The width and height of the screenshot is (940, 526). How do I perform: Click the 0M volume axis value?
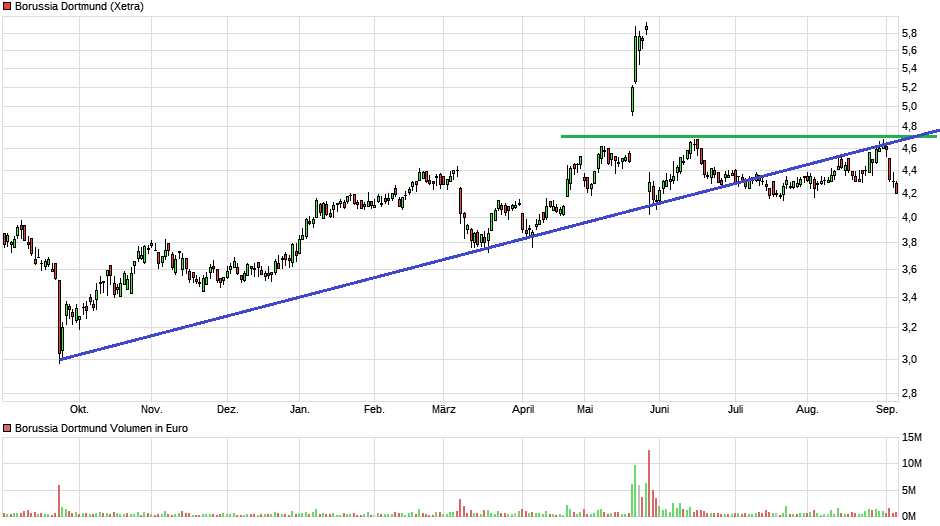(909, 516)
